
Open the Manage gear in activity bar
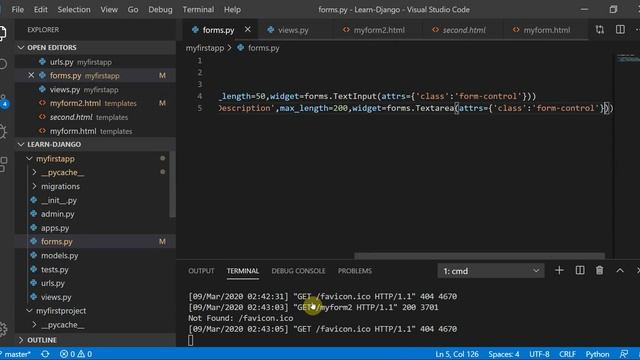point(3,329)
